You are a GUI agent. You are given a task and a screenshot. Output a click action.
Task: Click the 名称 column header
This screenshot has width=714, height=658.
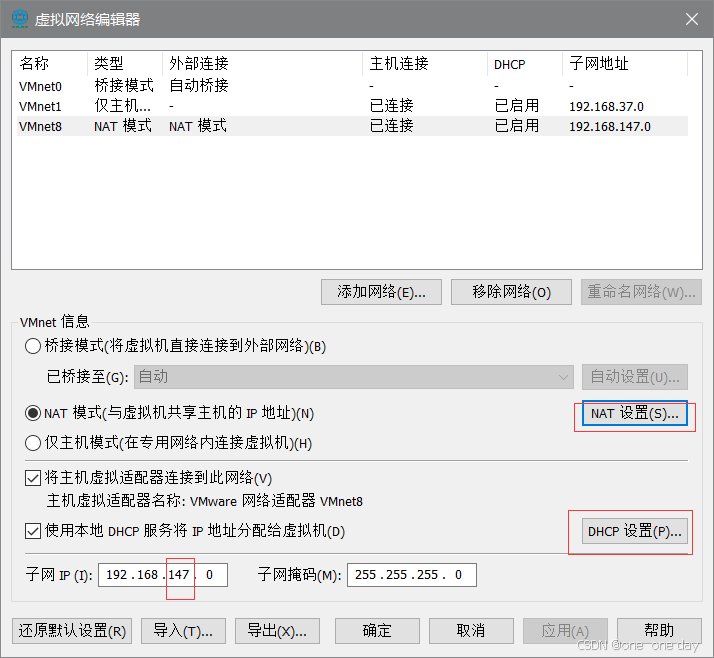(50, 63)
